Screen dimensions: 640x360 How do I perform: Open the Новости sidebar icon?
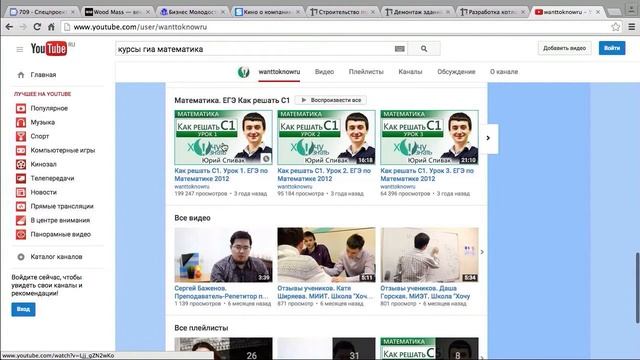(21, 192)
